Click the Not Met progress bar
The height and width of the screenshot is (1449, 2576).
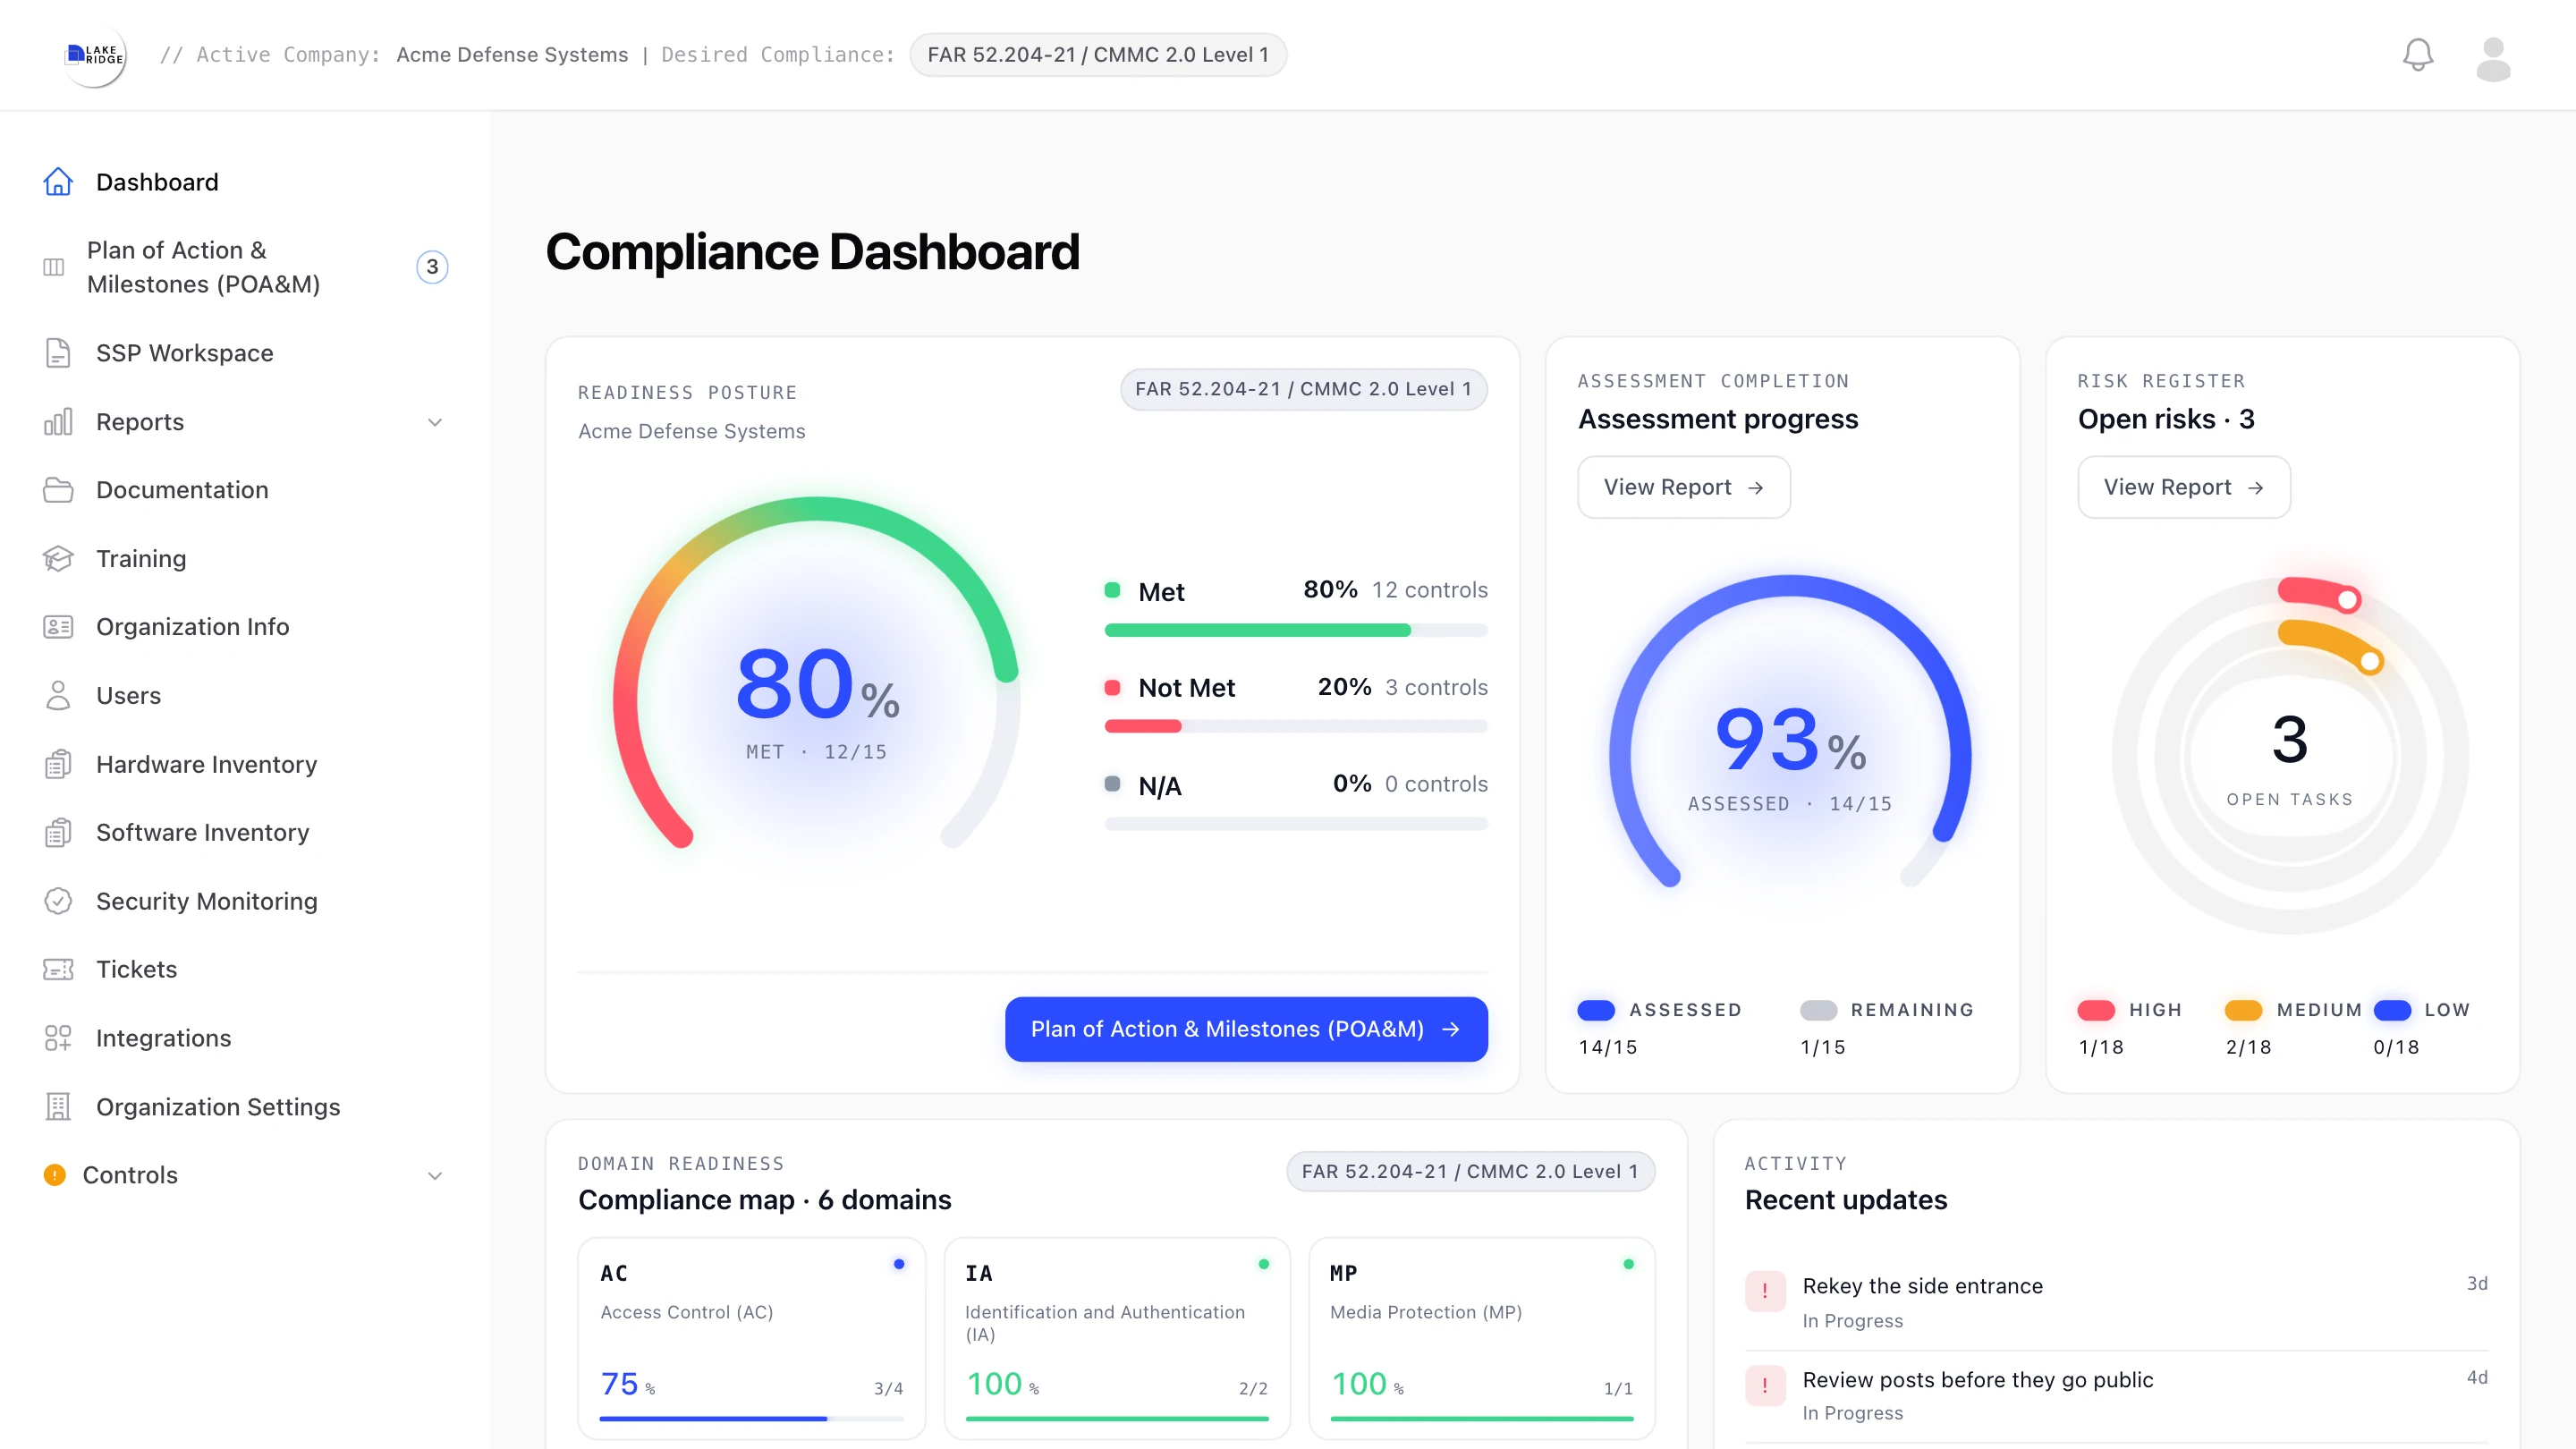[x=1296, y=726]
